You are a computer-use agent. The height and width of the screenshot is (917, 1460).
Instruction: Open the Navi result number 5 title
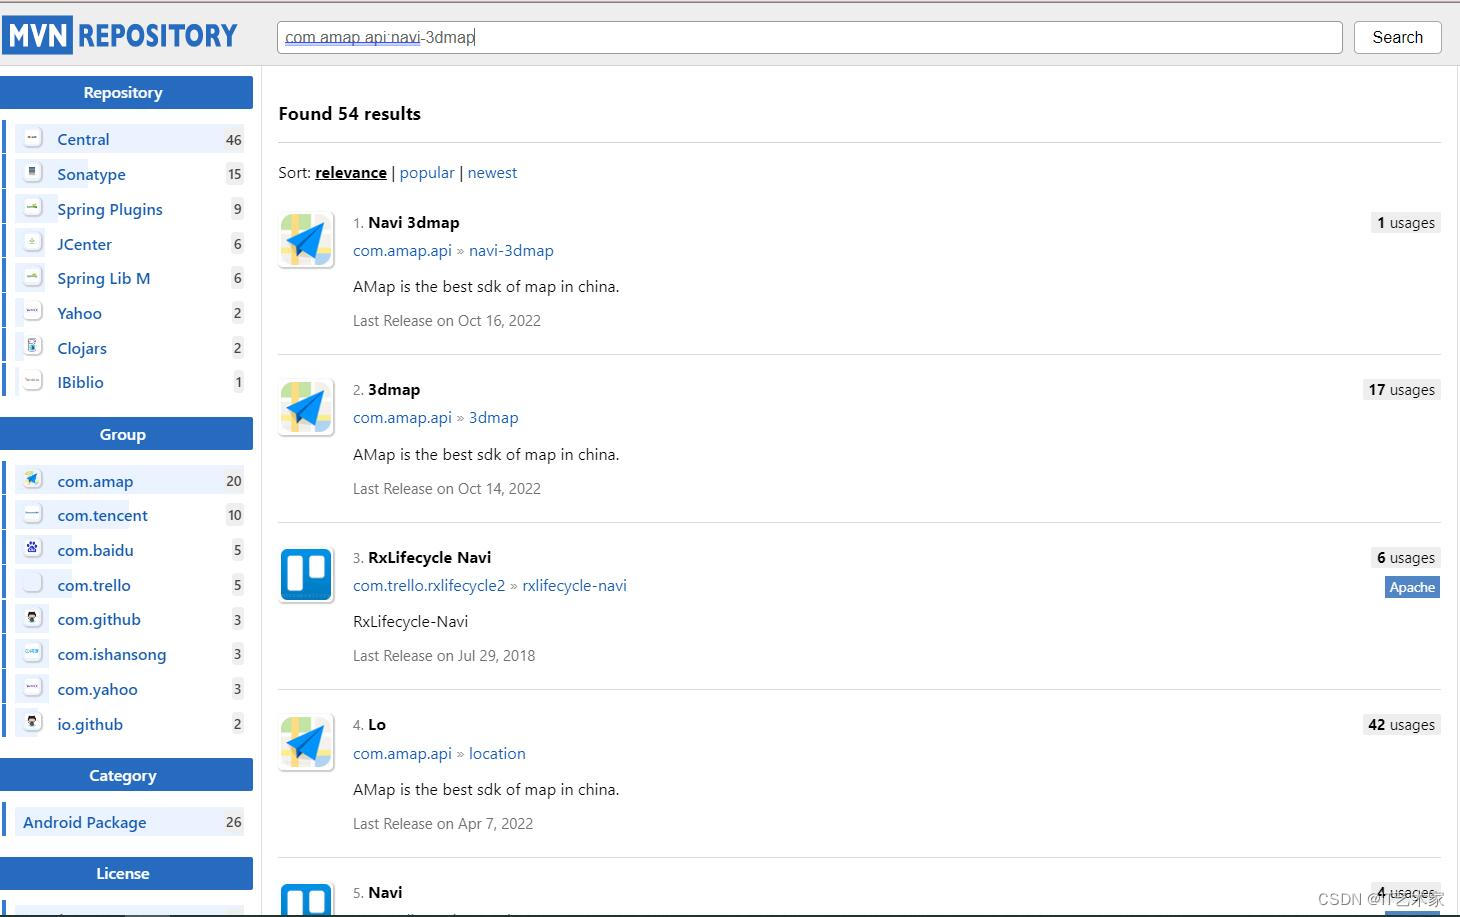[385, 892]
